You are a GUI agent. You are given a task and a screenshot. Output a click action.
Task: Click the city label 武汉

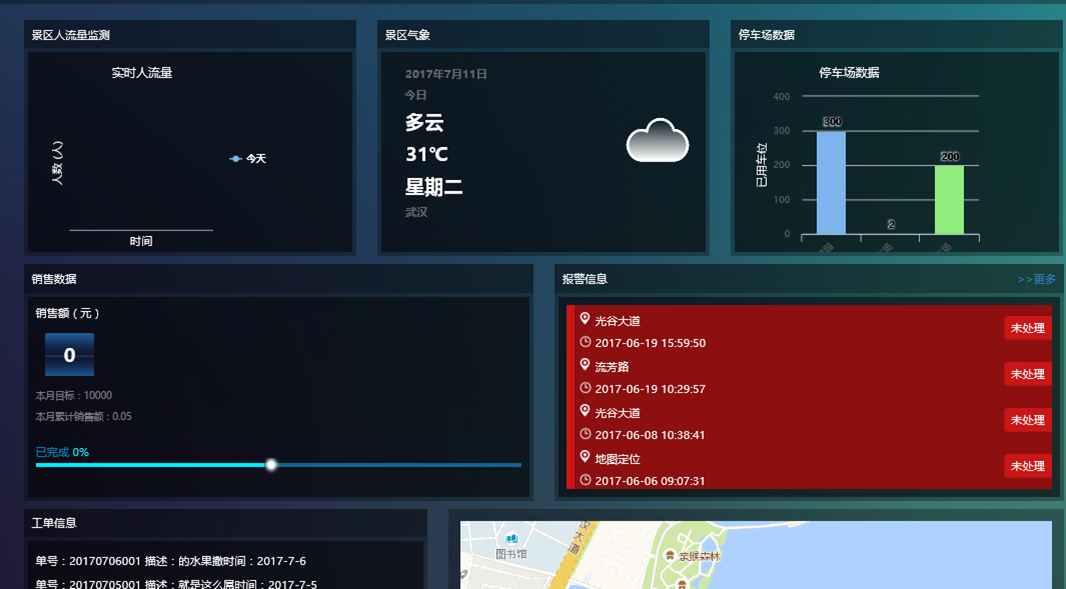pos(416,212)
